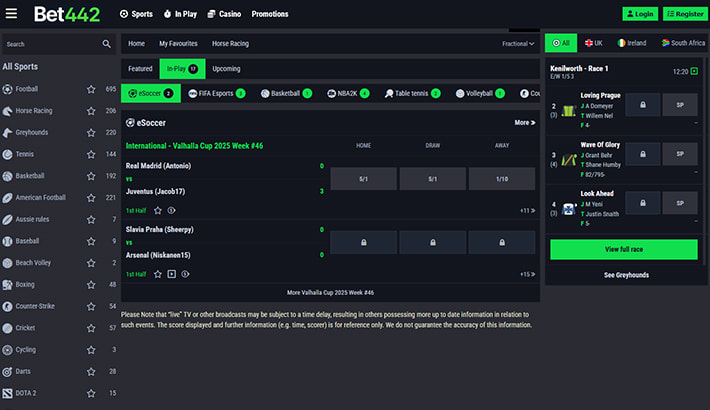Click the Tennis ball icon
This screenshot has width=710, height=410.
pos(7,154)
